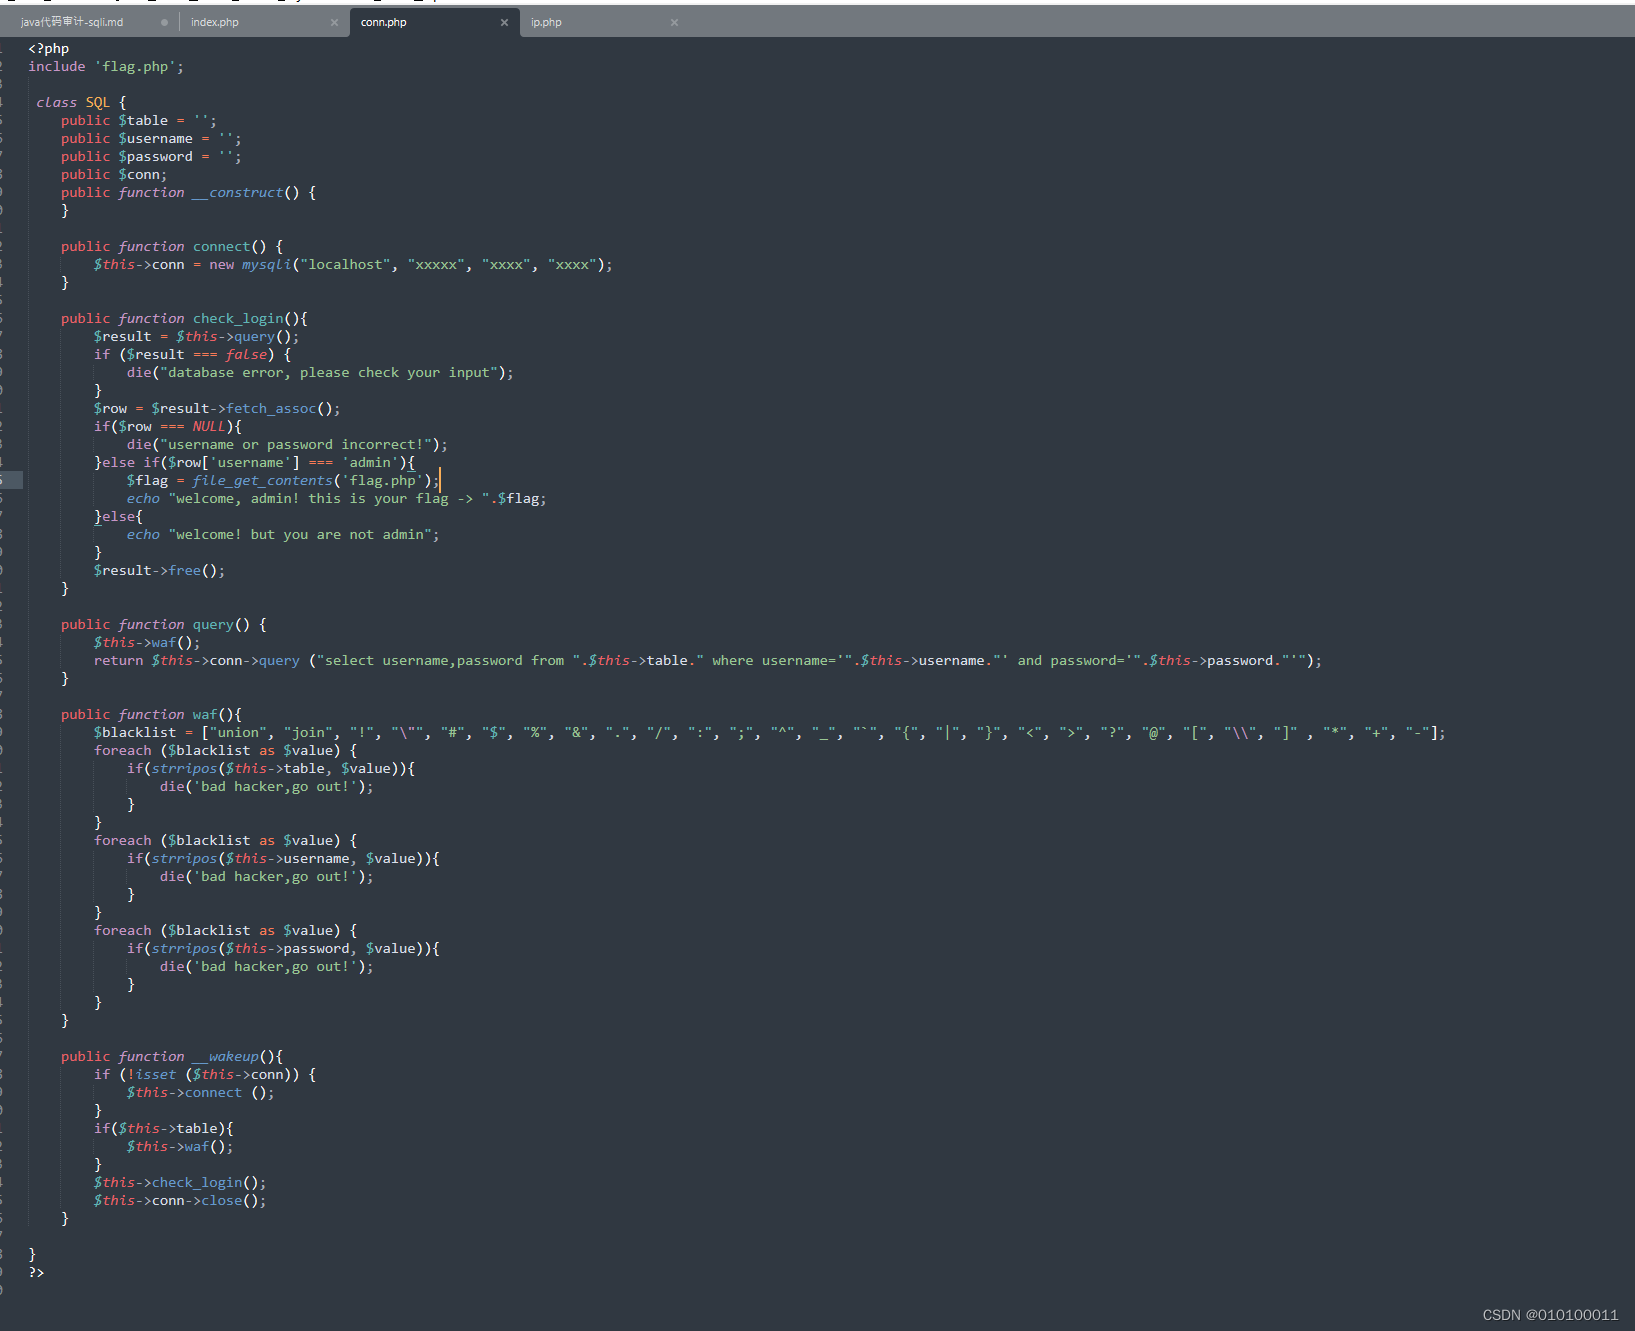Click the 'public function connect()' line

[x=172, y=246]
